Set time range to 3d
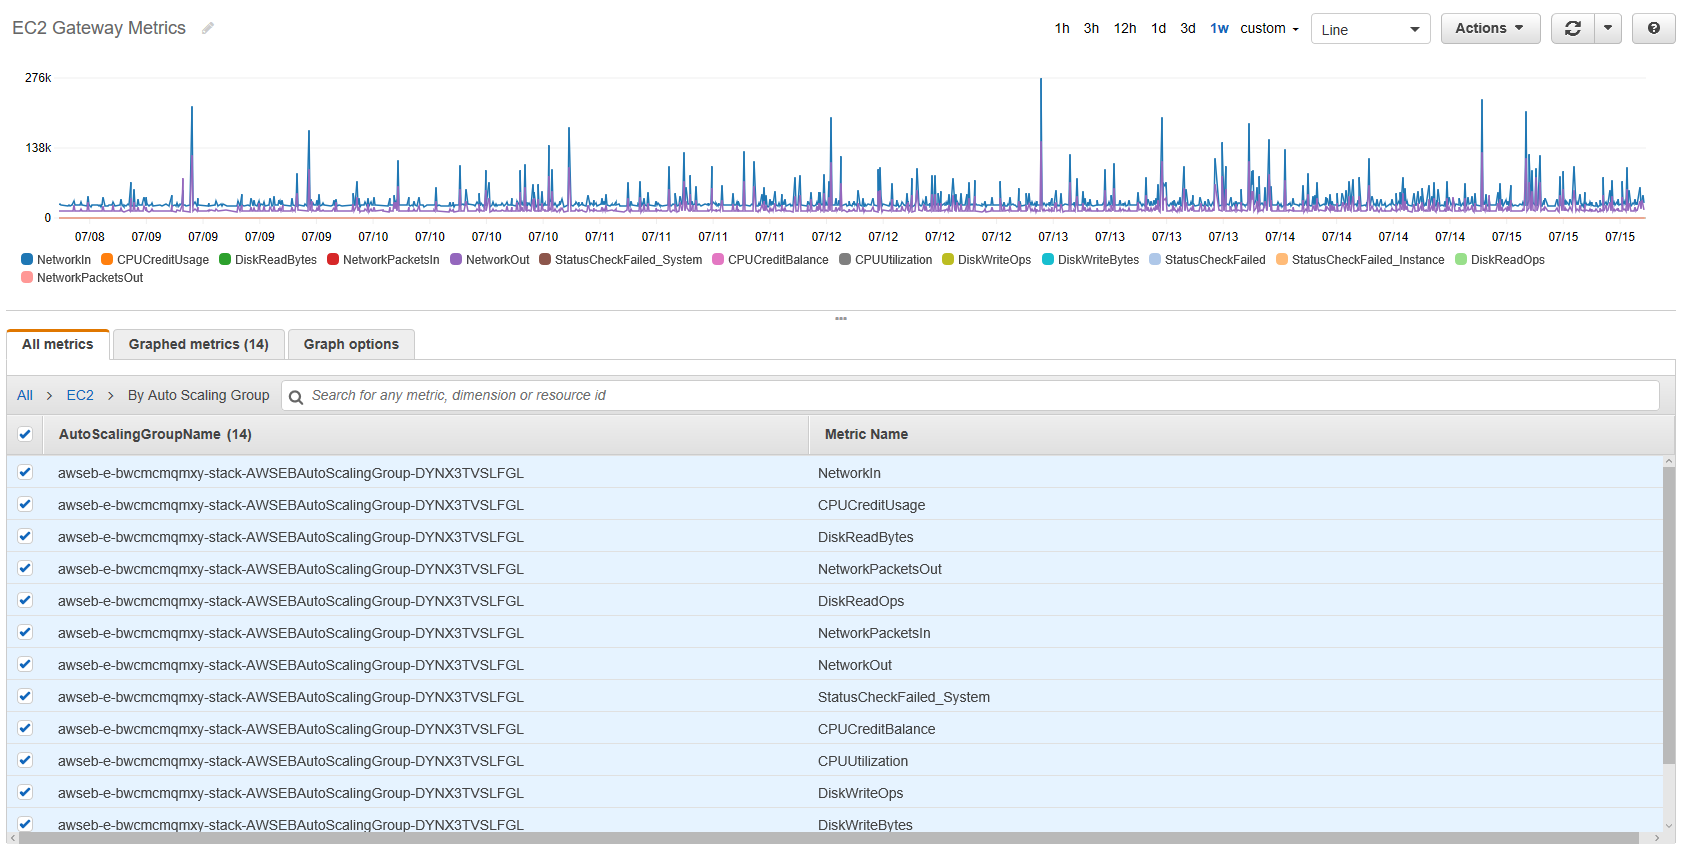Image resolution: width=1690 pixels, height=852 pixels. coord(1188,28)
